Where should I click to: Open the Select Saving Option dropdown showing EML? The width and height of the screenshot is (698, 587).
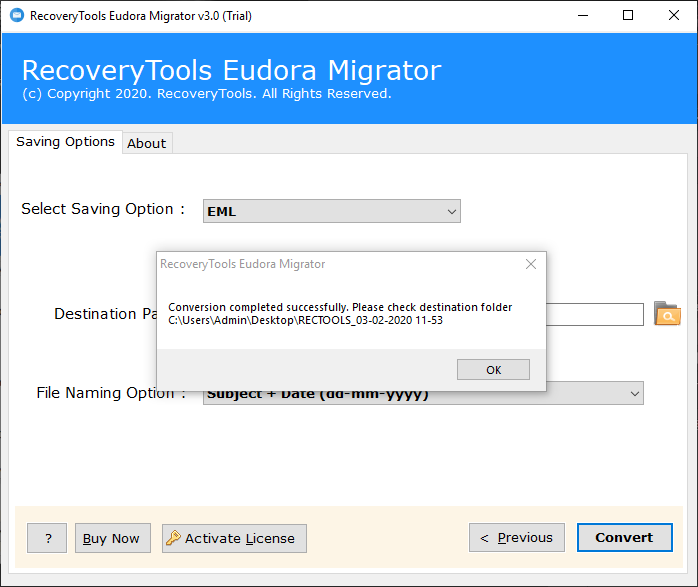click(332, 211)
